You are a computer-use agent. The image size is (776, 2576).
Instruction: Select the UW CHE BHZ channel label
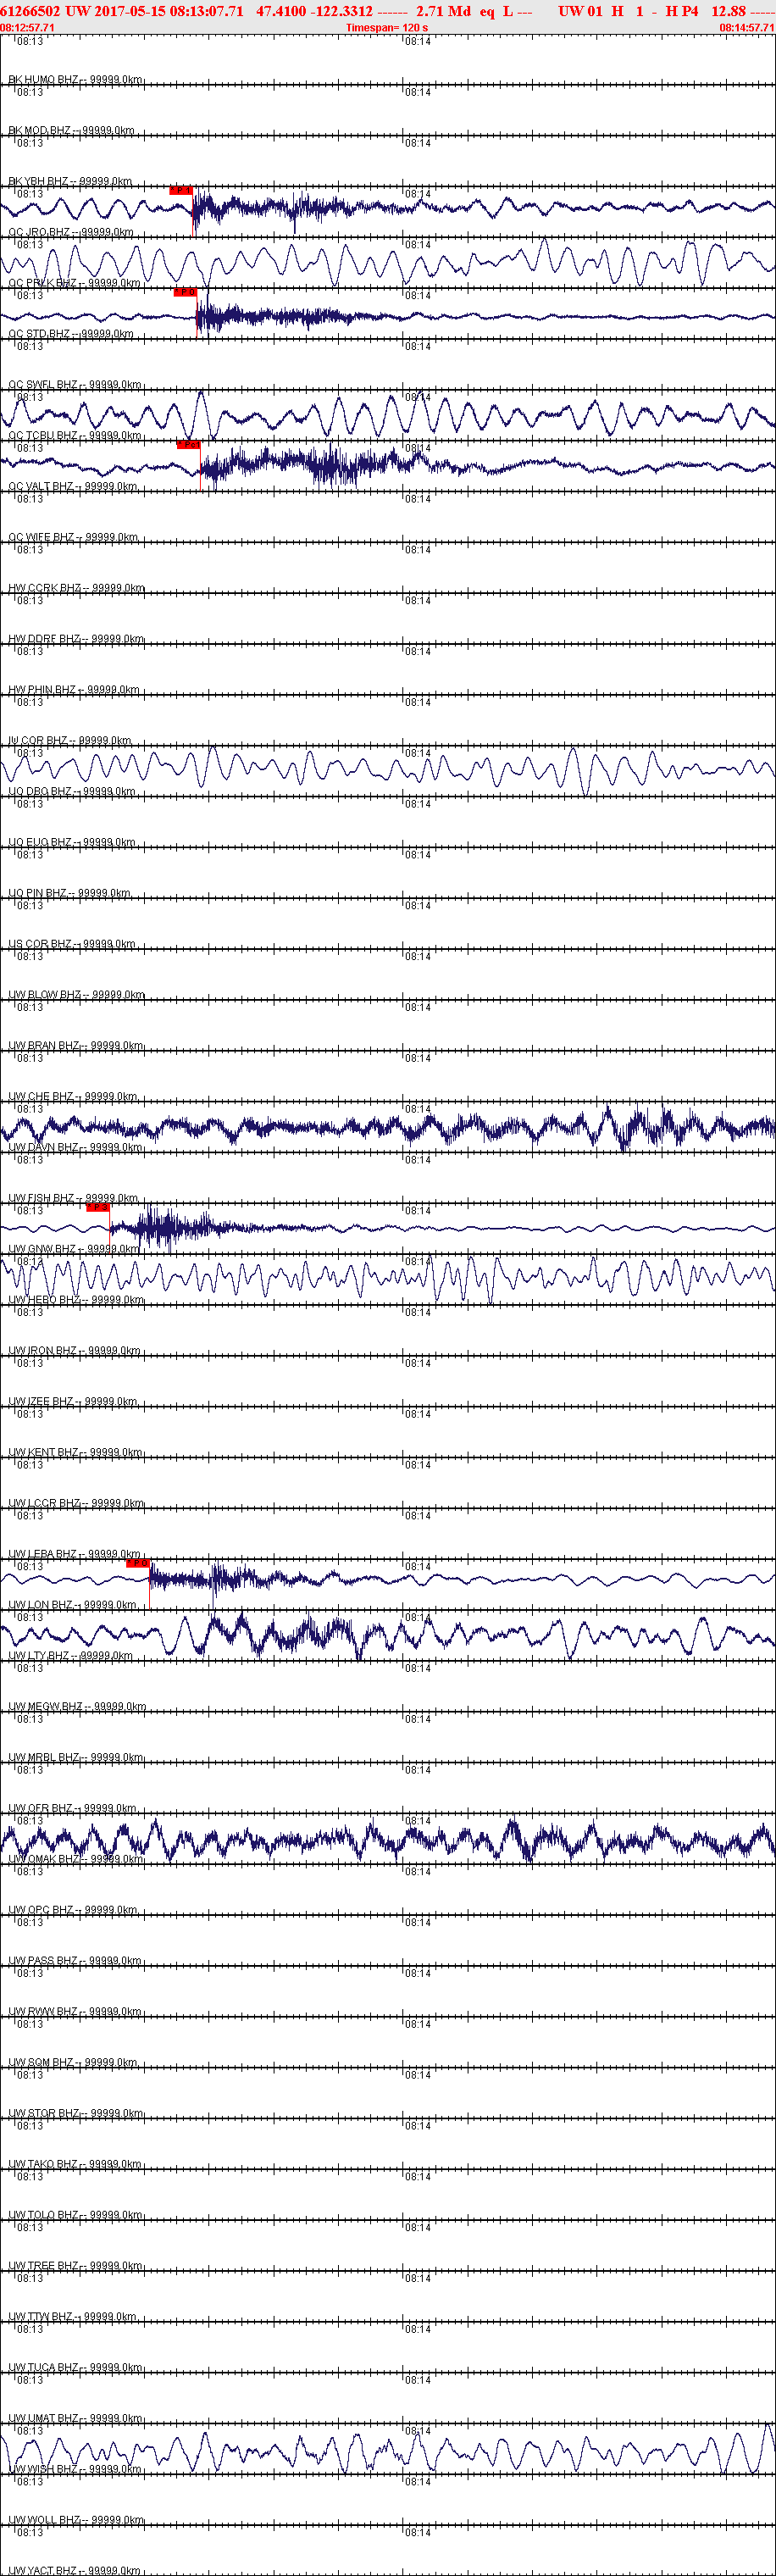click(x=73, y=1096)
